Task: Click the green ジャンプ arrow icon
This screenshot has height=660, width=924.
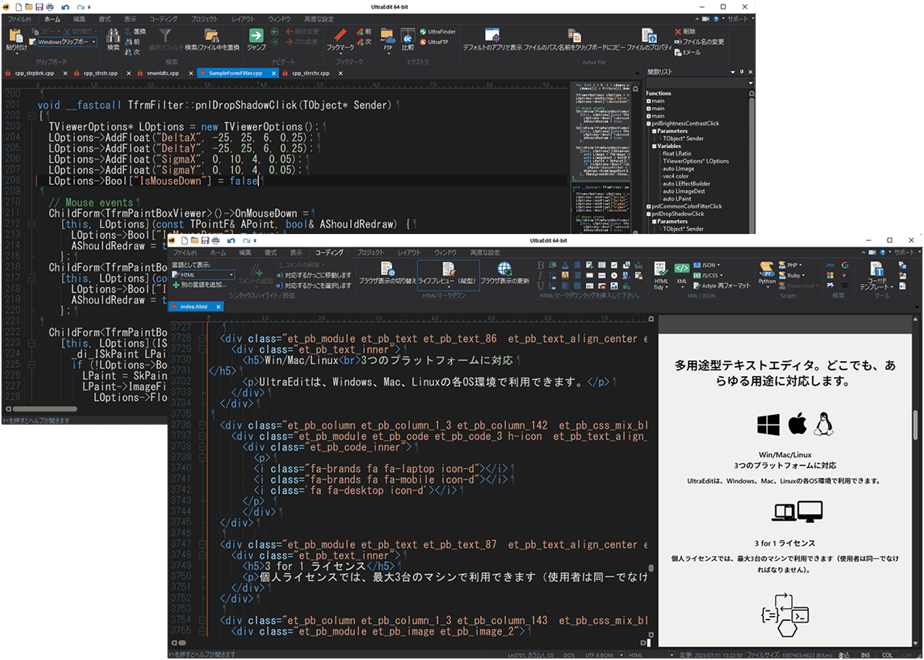Action: click(256, 35)
